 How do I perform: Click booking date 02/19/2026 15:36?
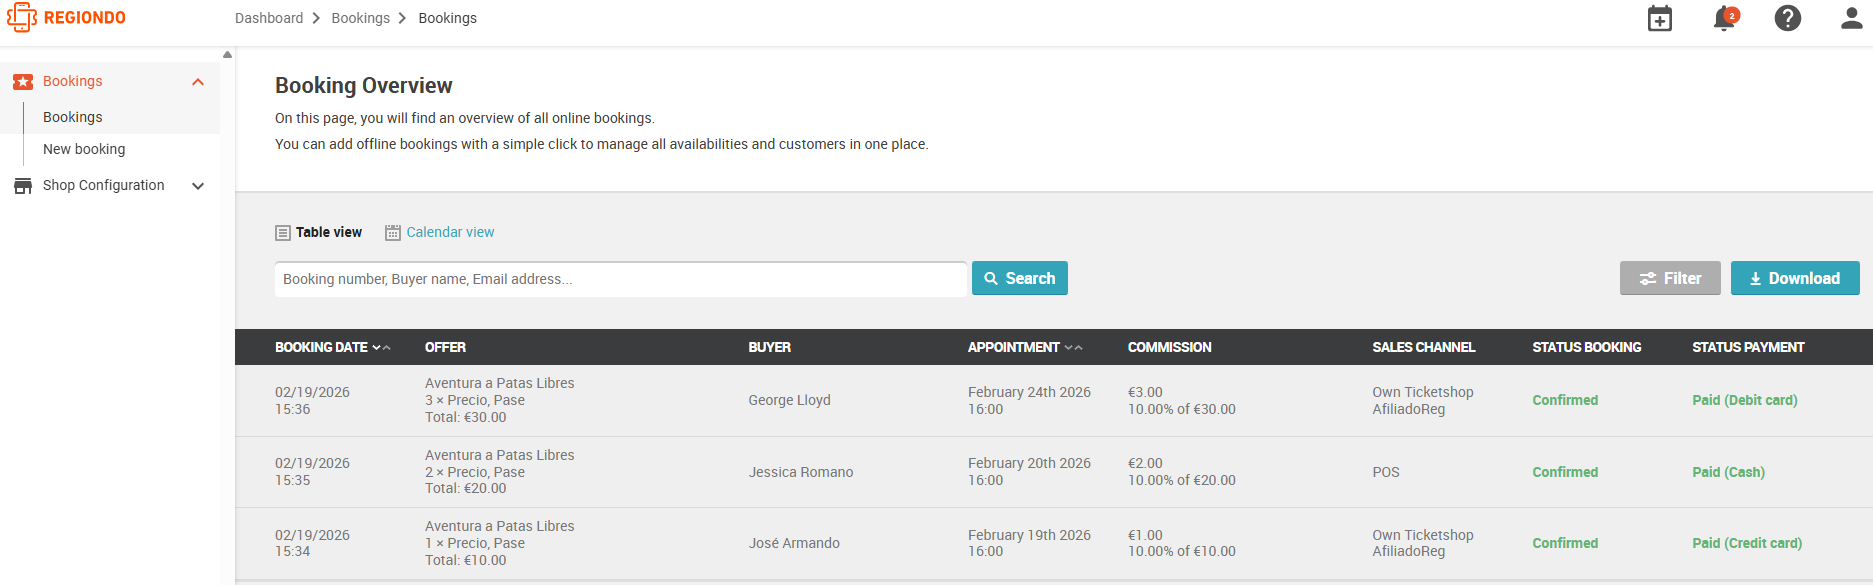click(312, 400)
